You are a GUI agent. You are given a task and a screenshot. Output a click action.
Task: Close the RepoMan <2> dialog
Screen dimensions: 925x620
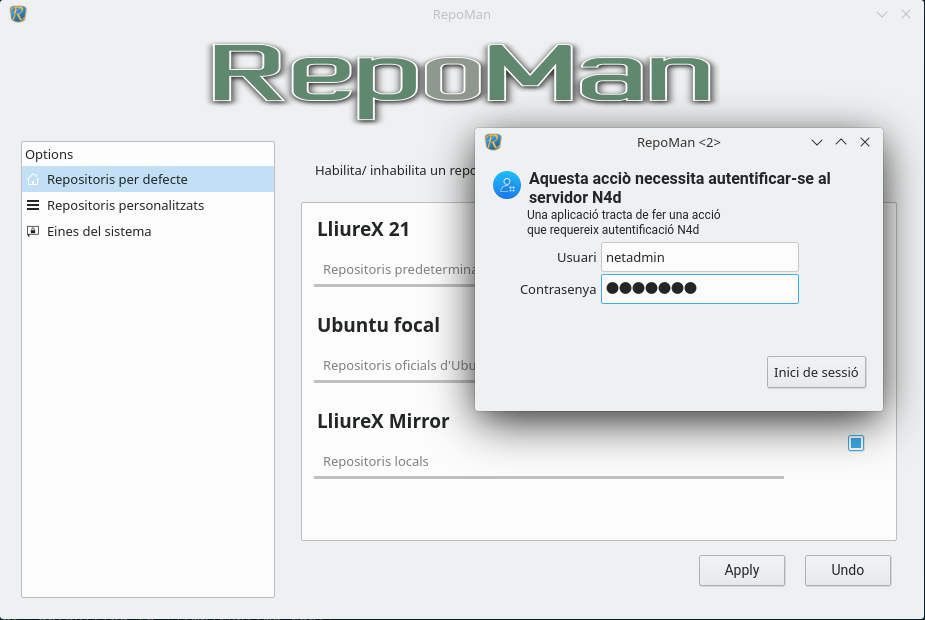tap(865, 142)
